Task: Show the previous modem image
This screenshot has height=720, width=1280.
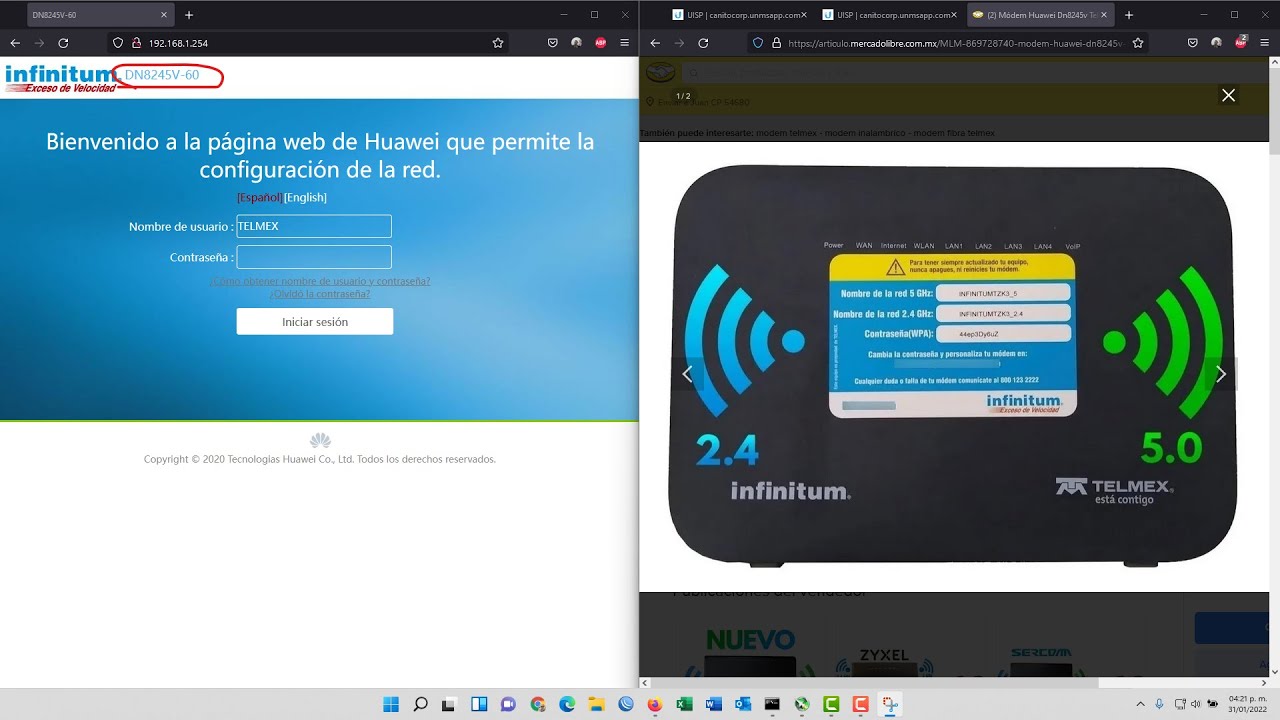Action: [x=687, y=374]
